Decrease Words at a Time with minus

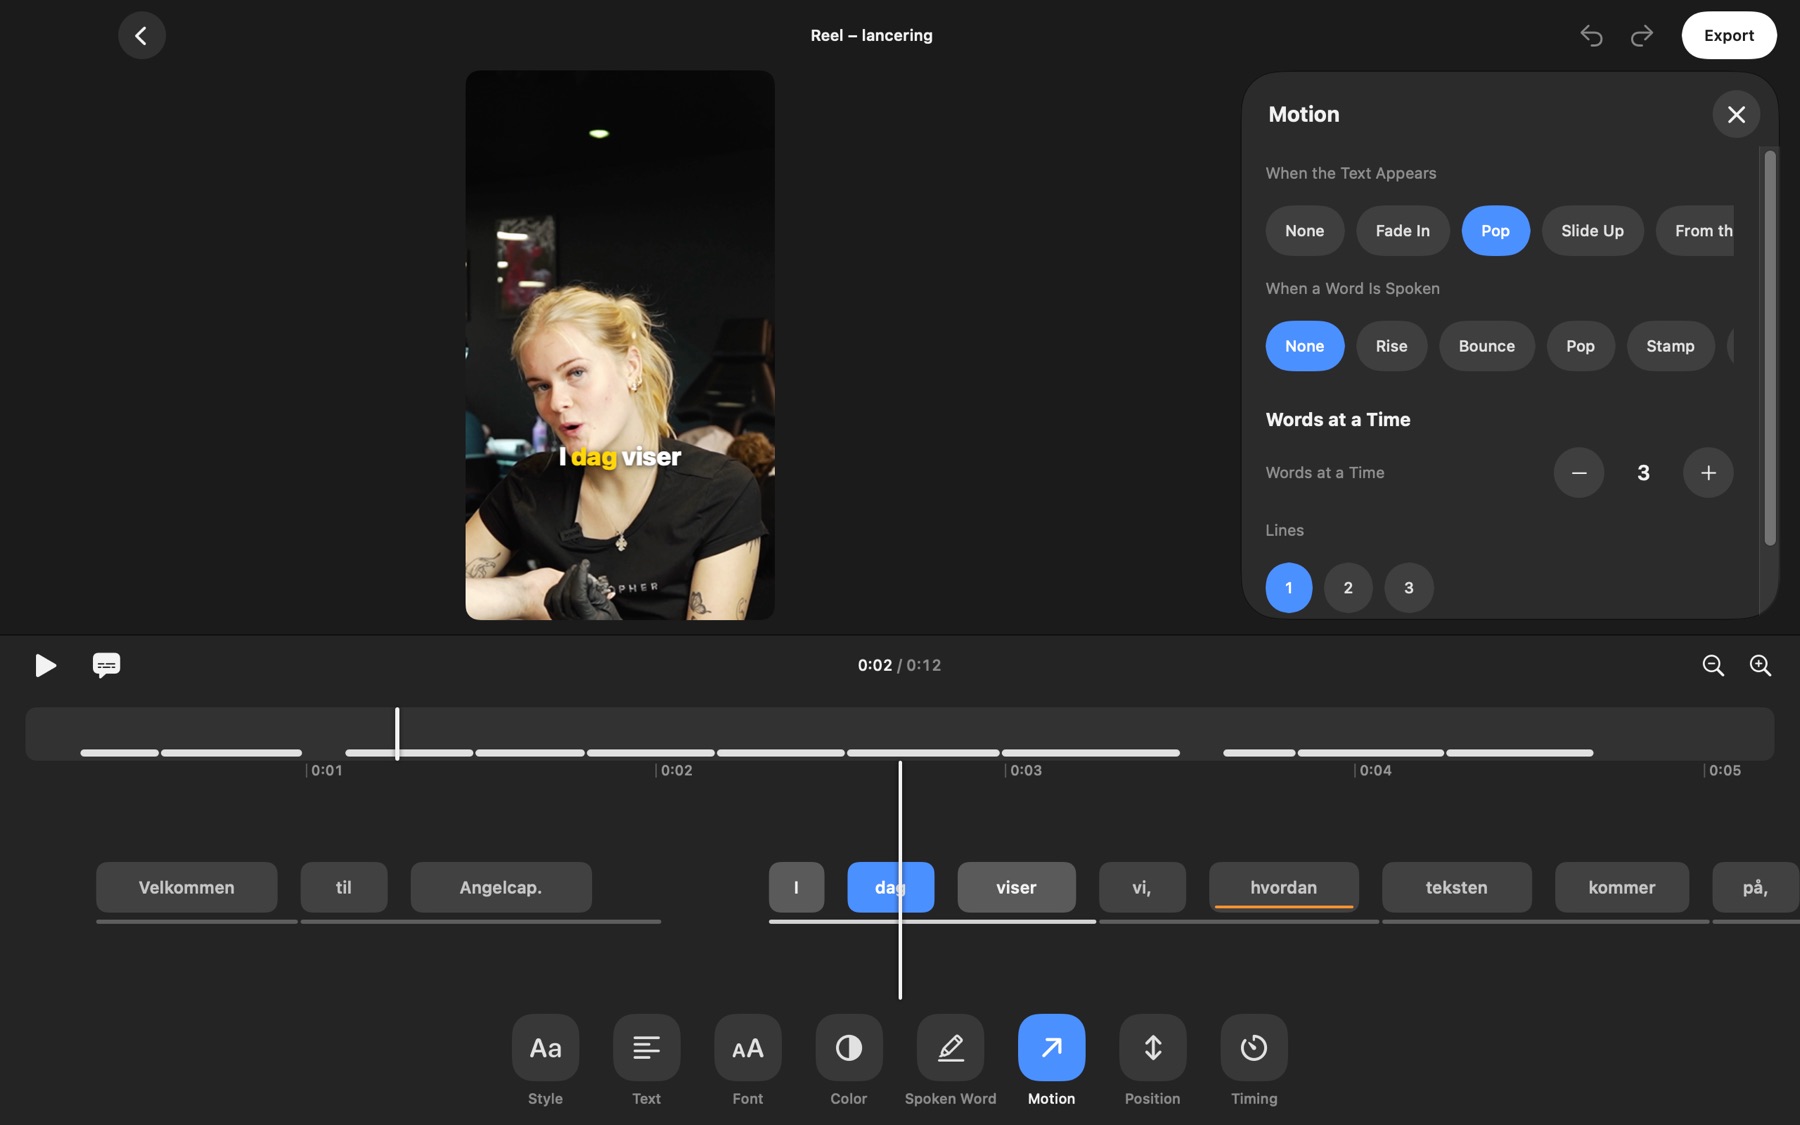1578,472
